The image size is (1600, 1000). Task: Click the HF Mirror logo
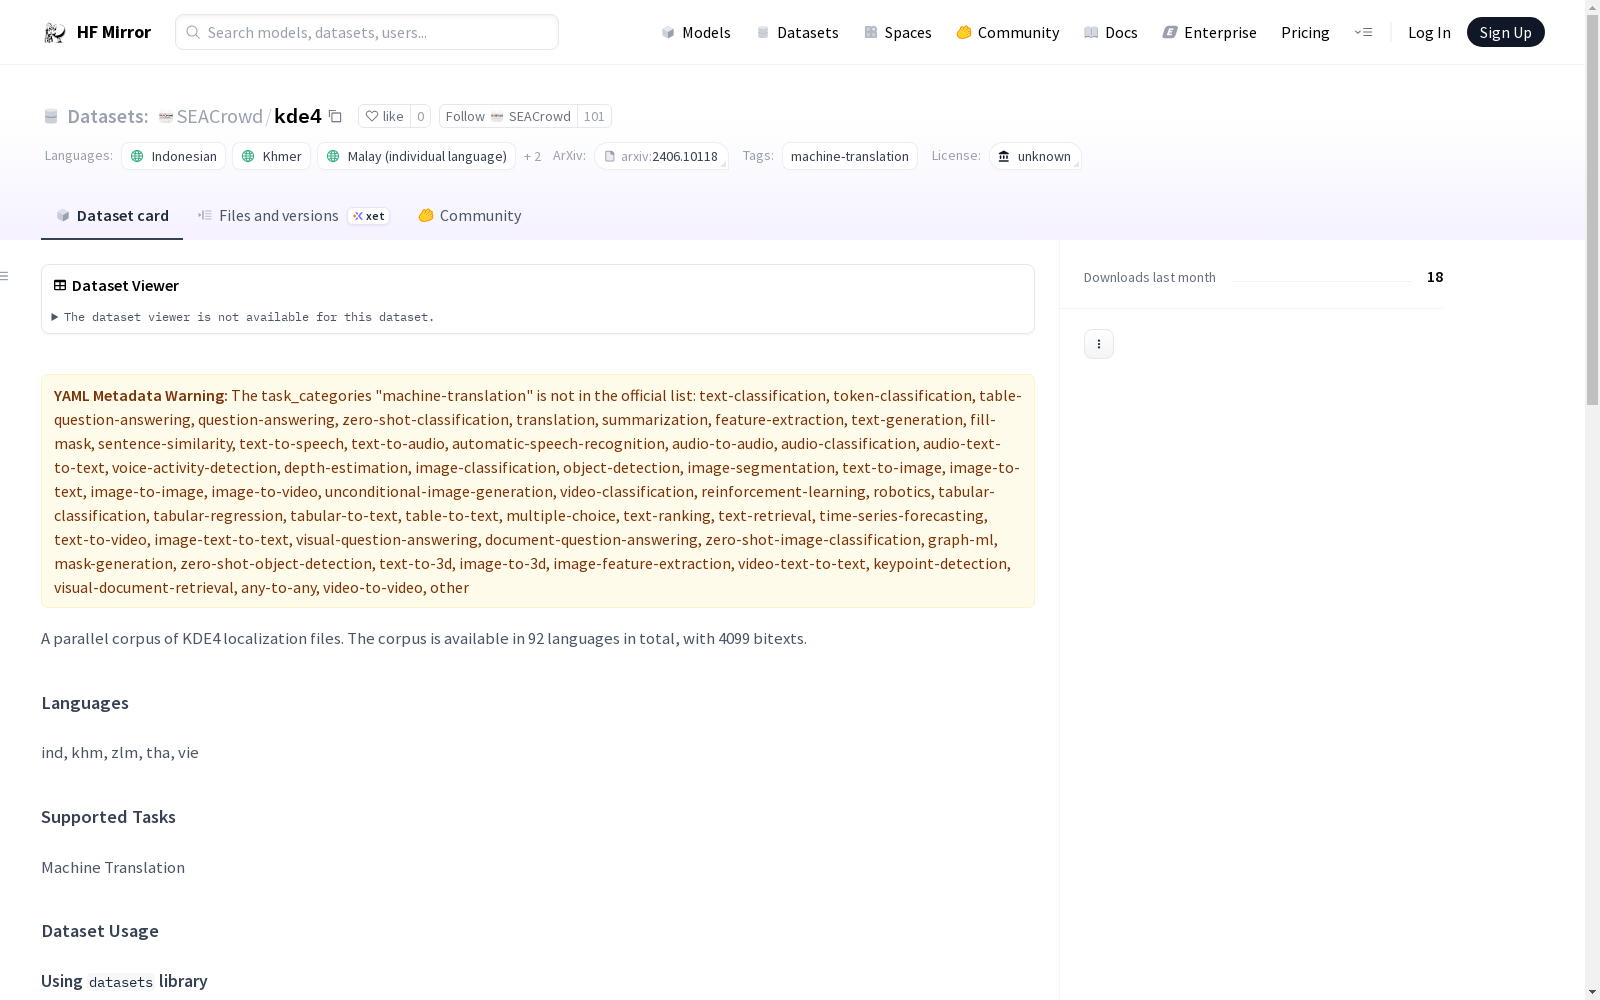pyautogui.click(x=97, y=32)
